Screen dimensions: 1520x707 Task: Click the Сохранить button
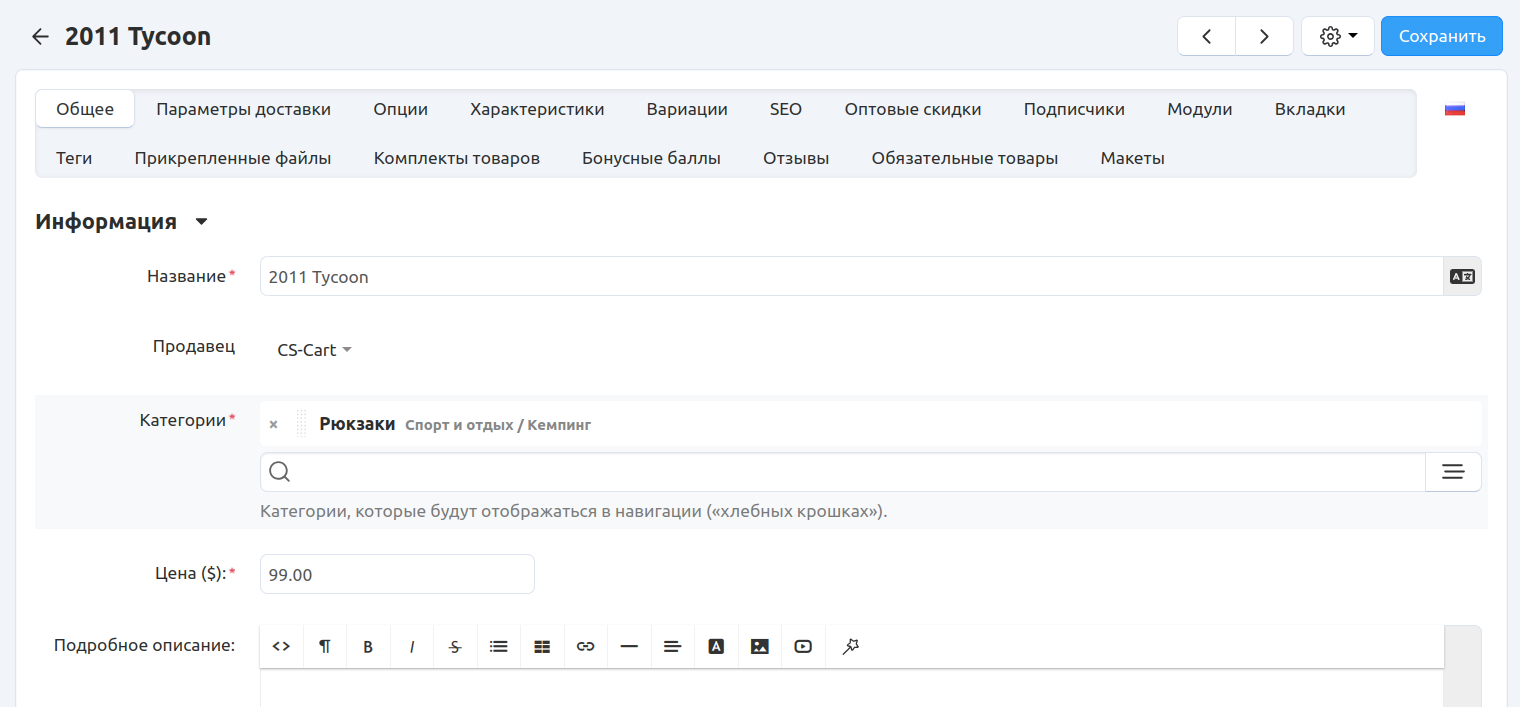(x=1441, y=36)
